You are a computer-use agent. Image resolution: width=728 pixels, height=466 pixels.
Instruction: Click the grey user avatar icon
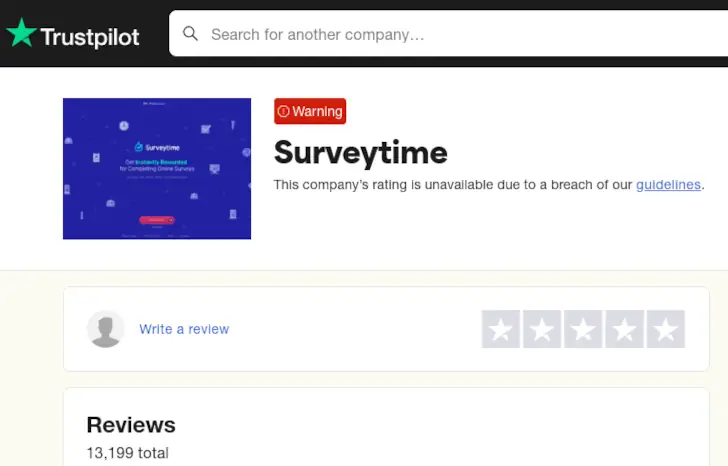pos(106,329)
